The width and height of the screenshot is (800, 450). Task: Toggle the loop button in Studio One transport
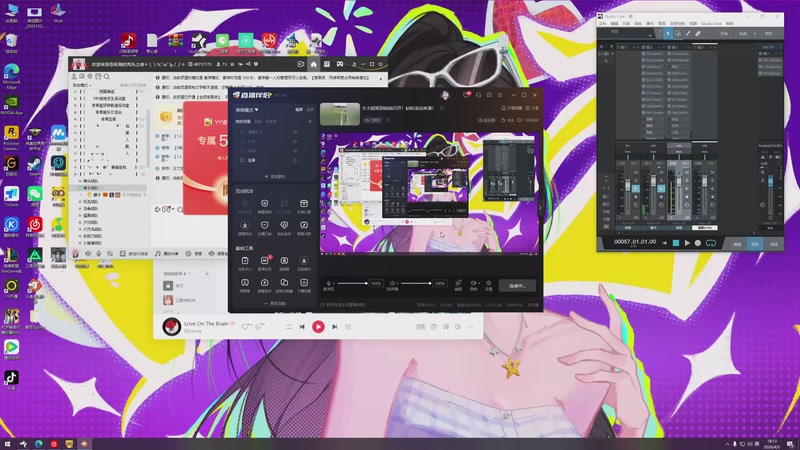pos(710,243)
